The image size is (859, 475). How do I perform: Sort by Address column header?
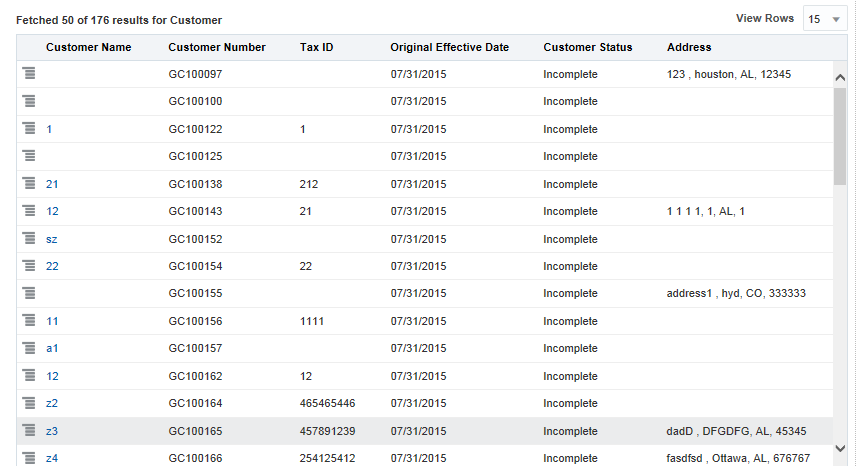coord(689,47)
